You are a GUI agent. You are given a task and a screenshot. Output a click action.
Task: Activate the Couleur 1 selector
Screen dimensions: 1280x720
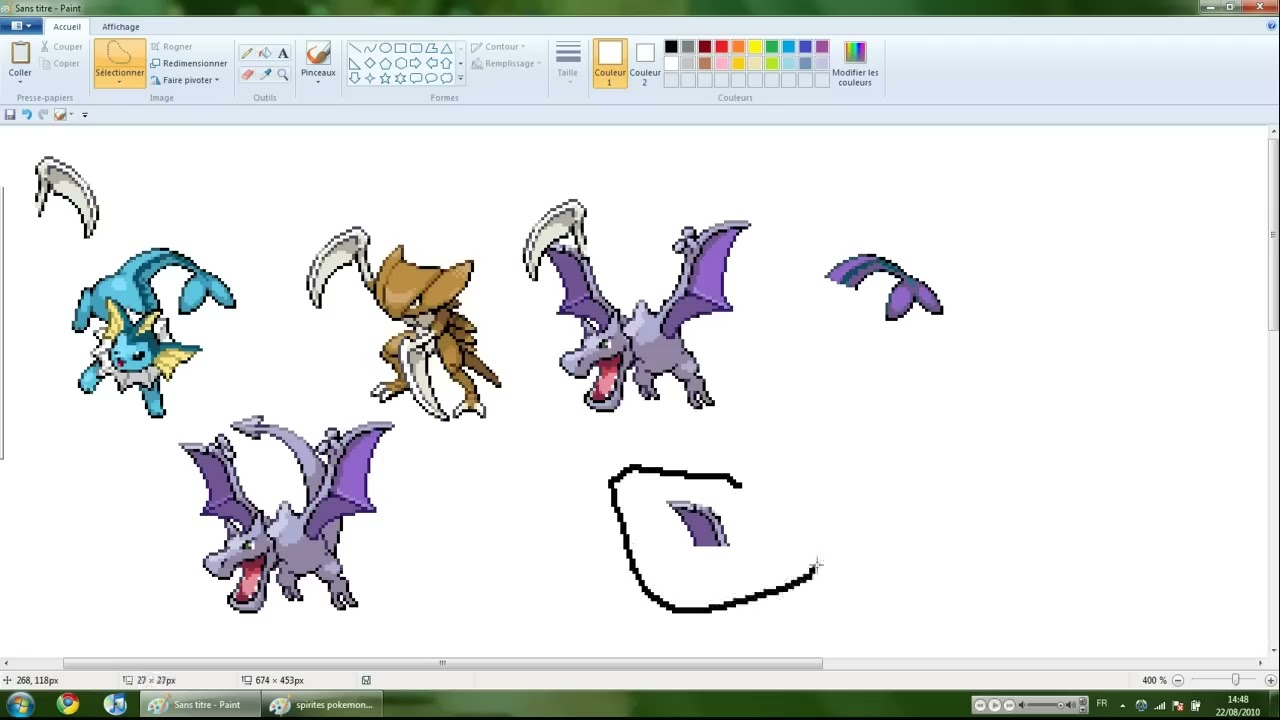tap(610, 63)
